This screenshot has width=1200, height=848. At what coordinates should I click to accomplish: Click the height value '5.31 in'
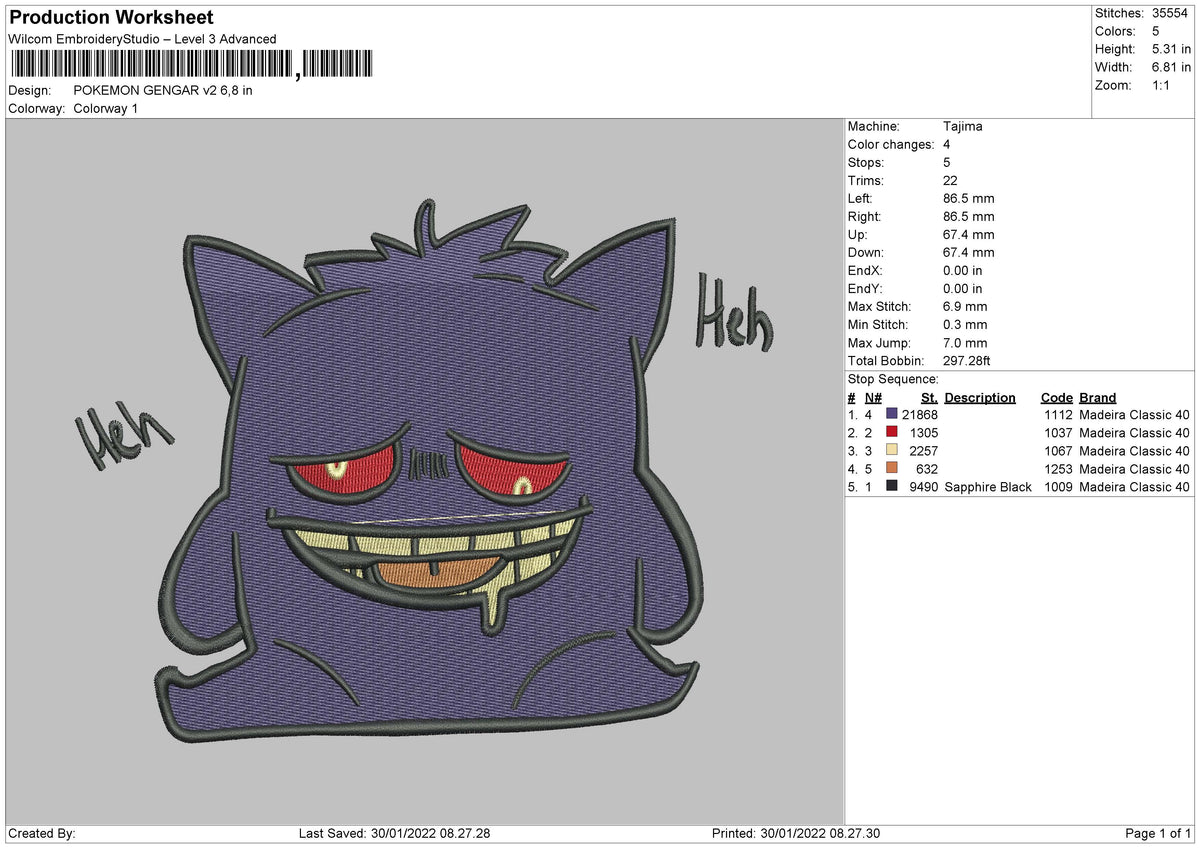pos(1172,50)
